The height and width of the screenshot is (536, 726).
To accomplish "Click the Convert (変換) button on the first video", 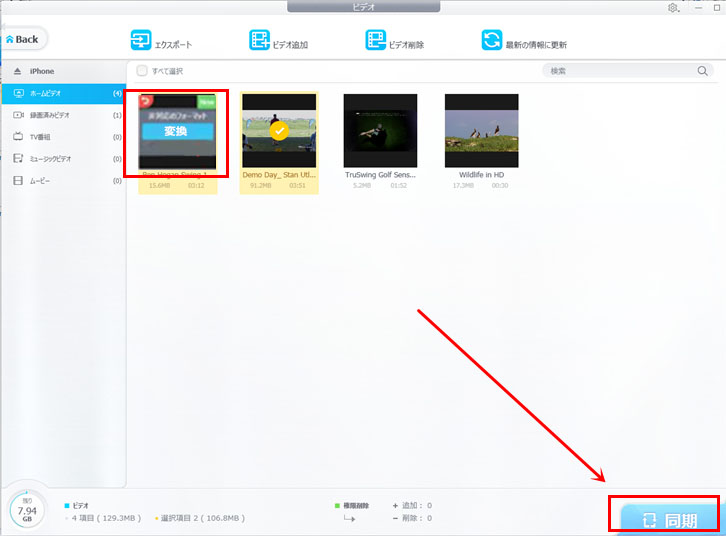I will [x=177, y=131].
